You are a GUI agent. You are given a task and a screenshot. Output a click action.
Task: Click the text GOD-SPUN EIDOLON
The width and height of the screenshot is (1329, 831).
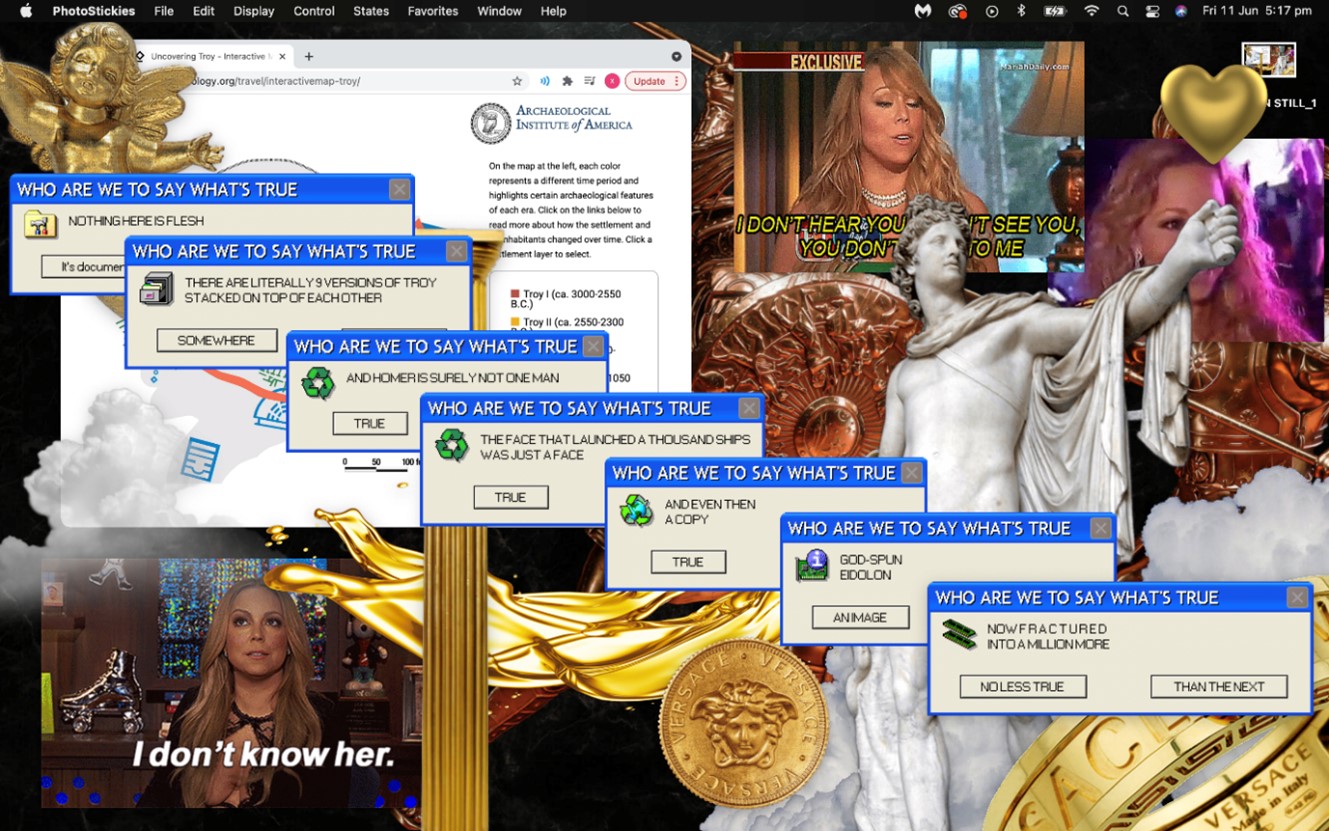click(x=871, y=567)
